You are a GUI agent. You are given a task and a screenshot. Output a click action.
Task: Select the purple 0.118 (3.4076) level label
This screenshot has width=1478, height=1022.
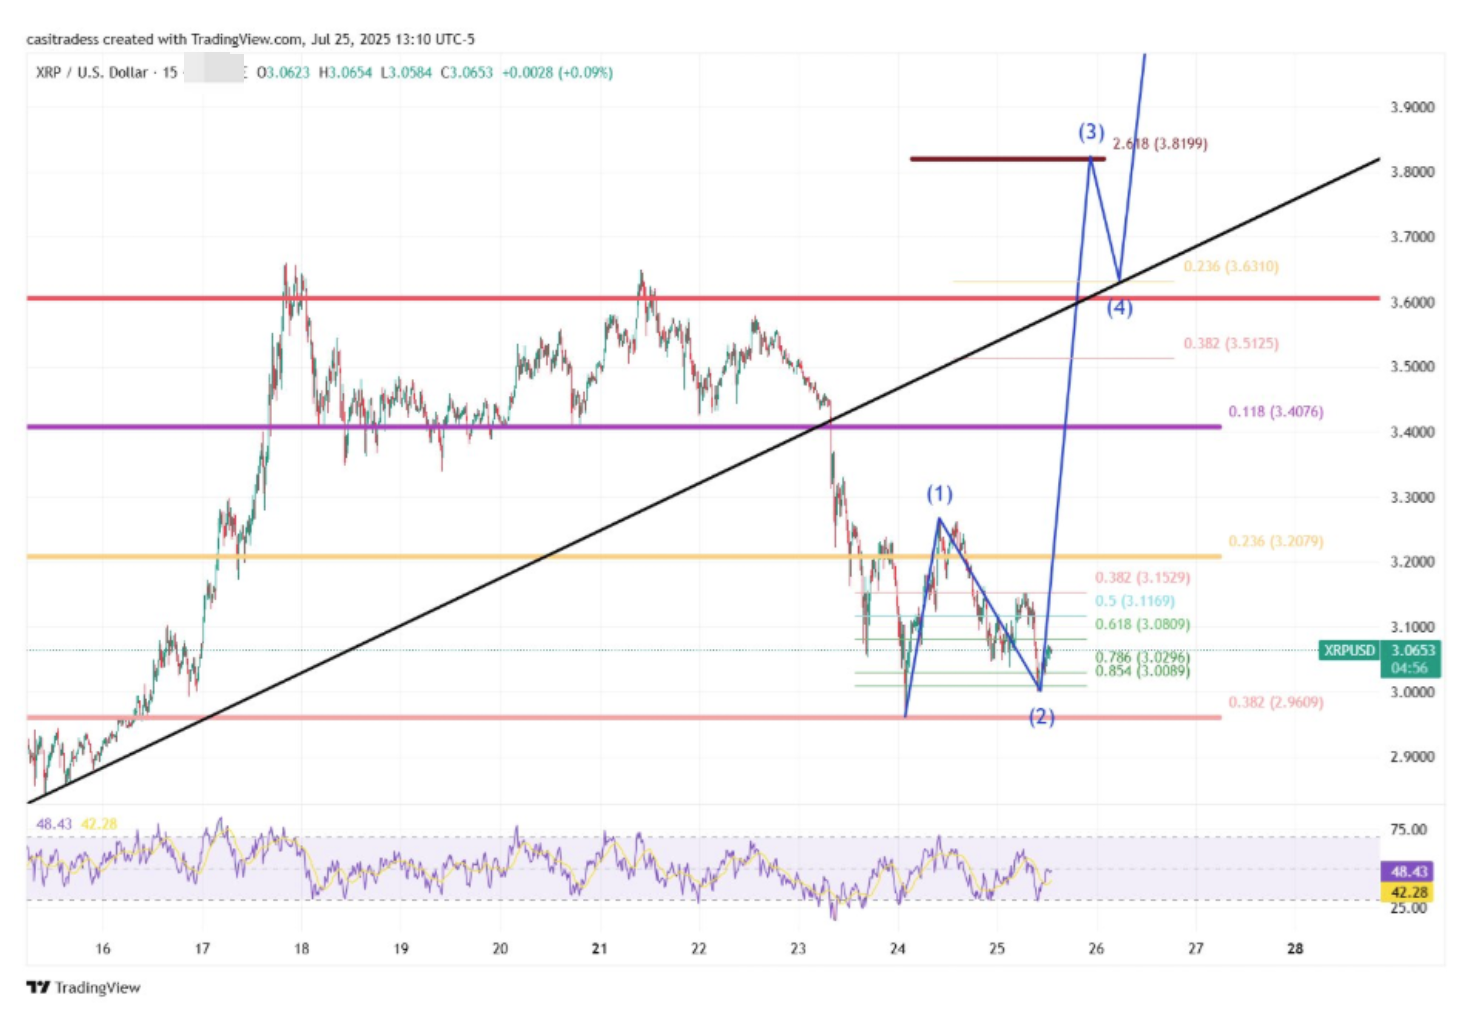click(x=1275, y=411)
